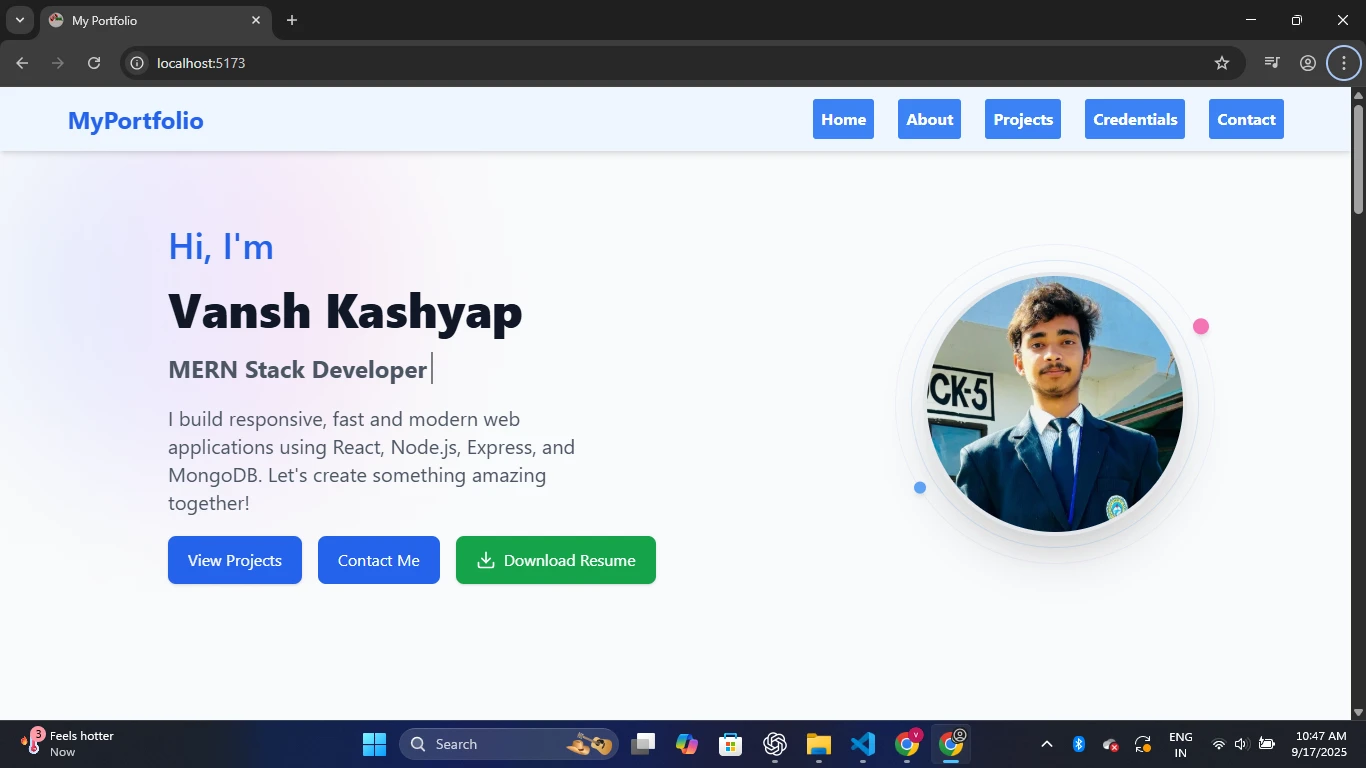Screen dimensions: 1366x768
Task: Open the Chrome three-dot menu
Action: click(x=1344, y=63)
